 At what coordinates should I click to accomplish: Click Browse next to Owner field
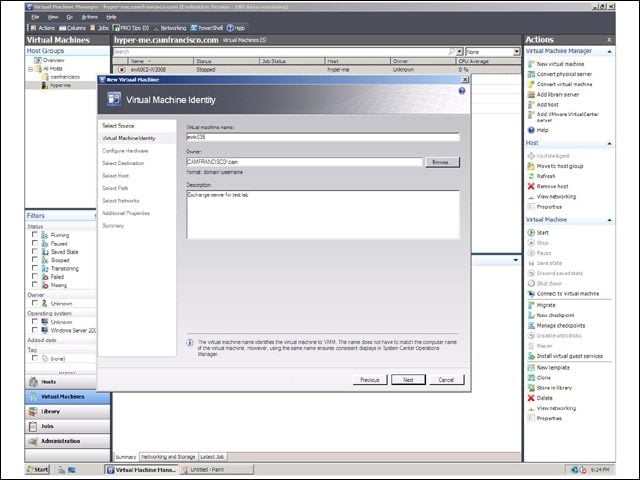pos(442,162)
